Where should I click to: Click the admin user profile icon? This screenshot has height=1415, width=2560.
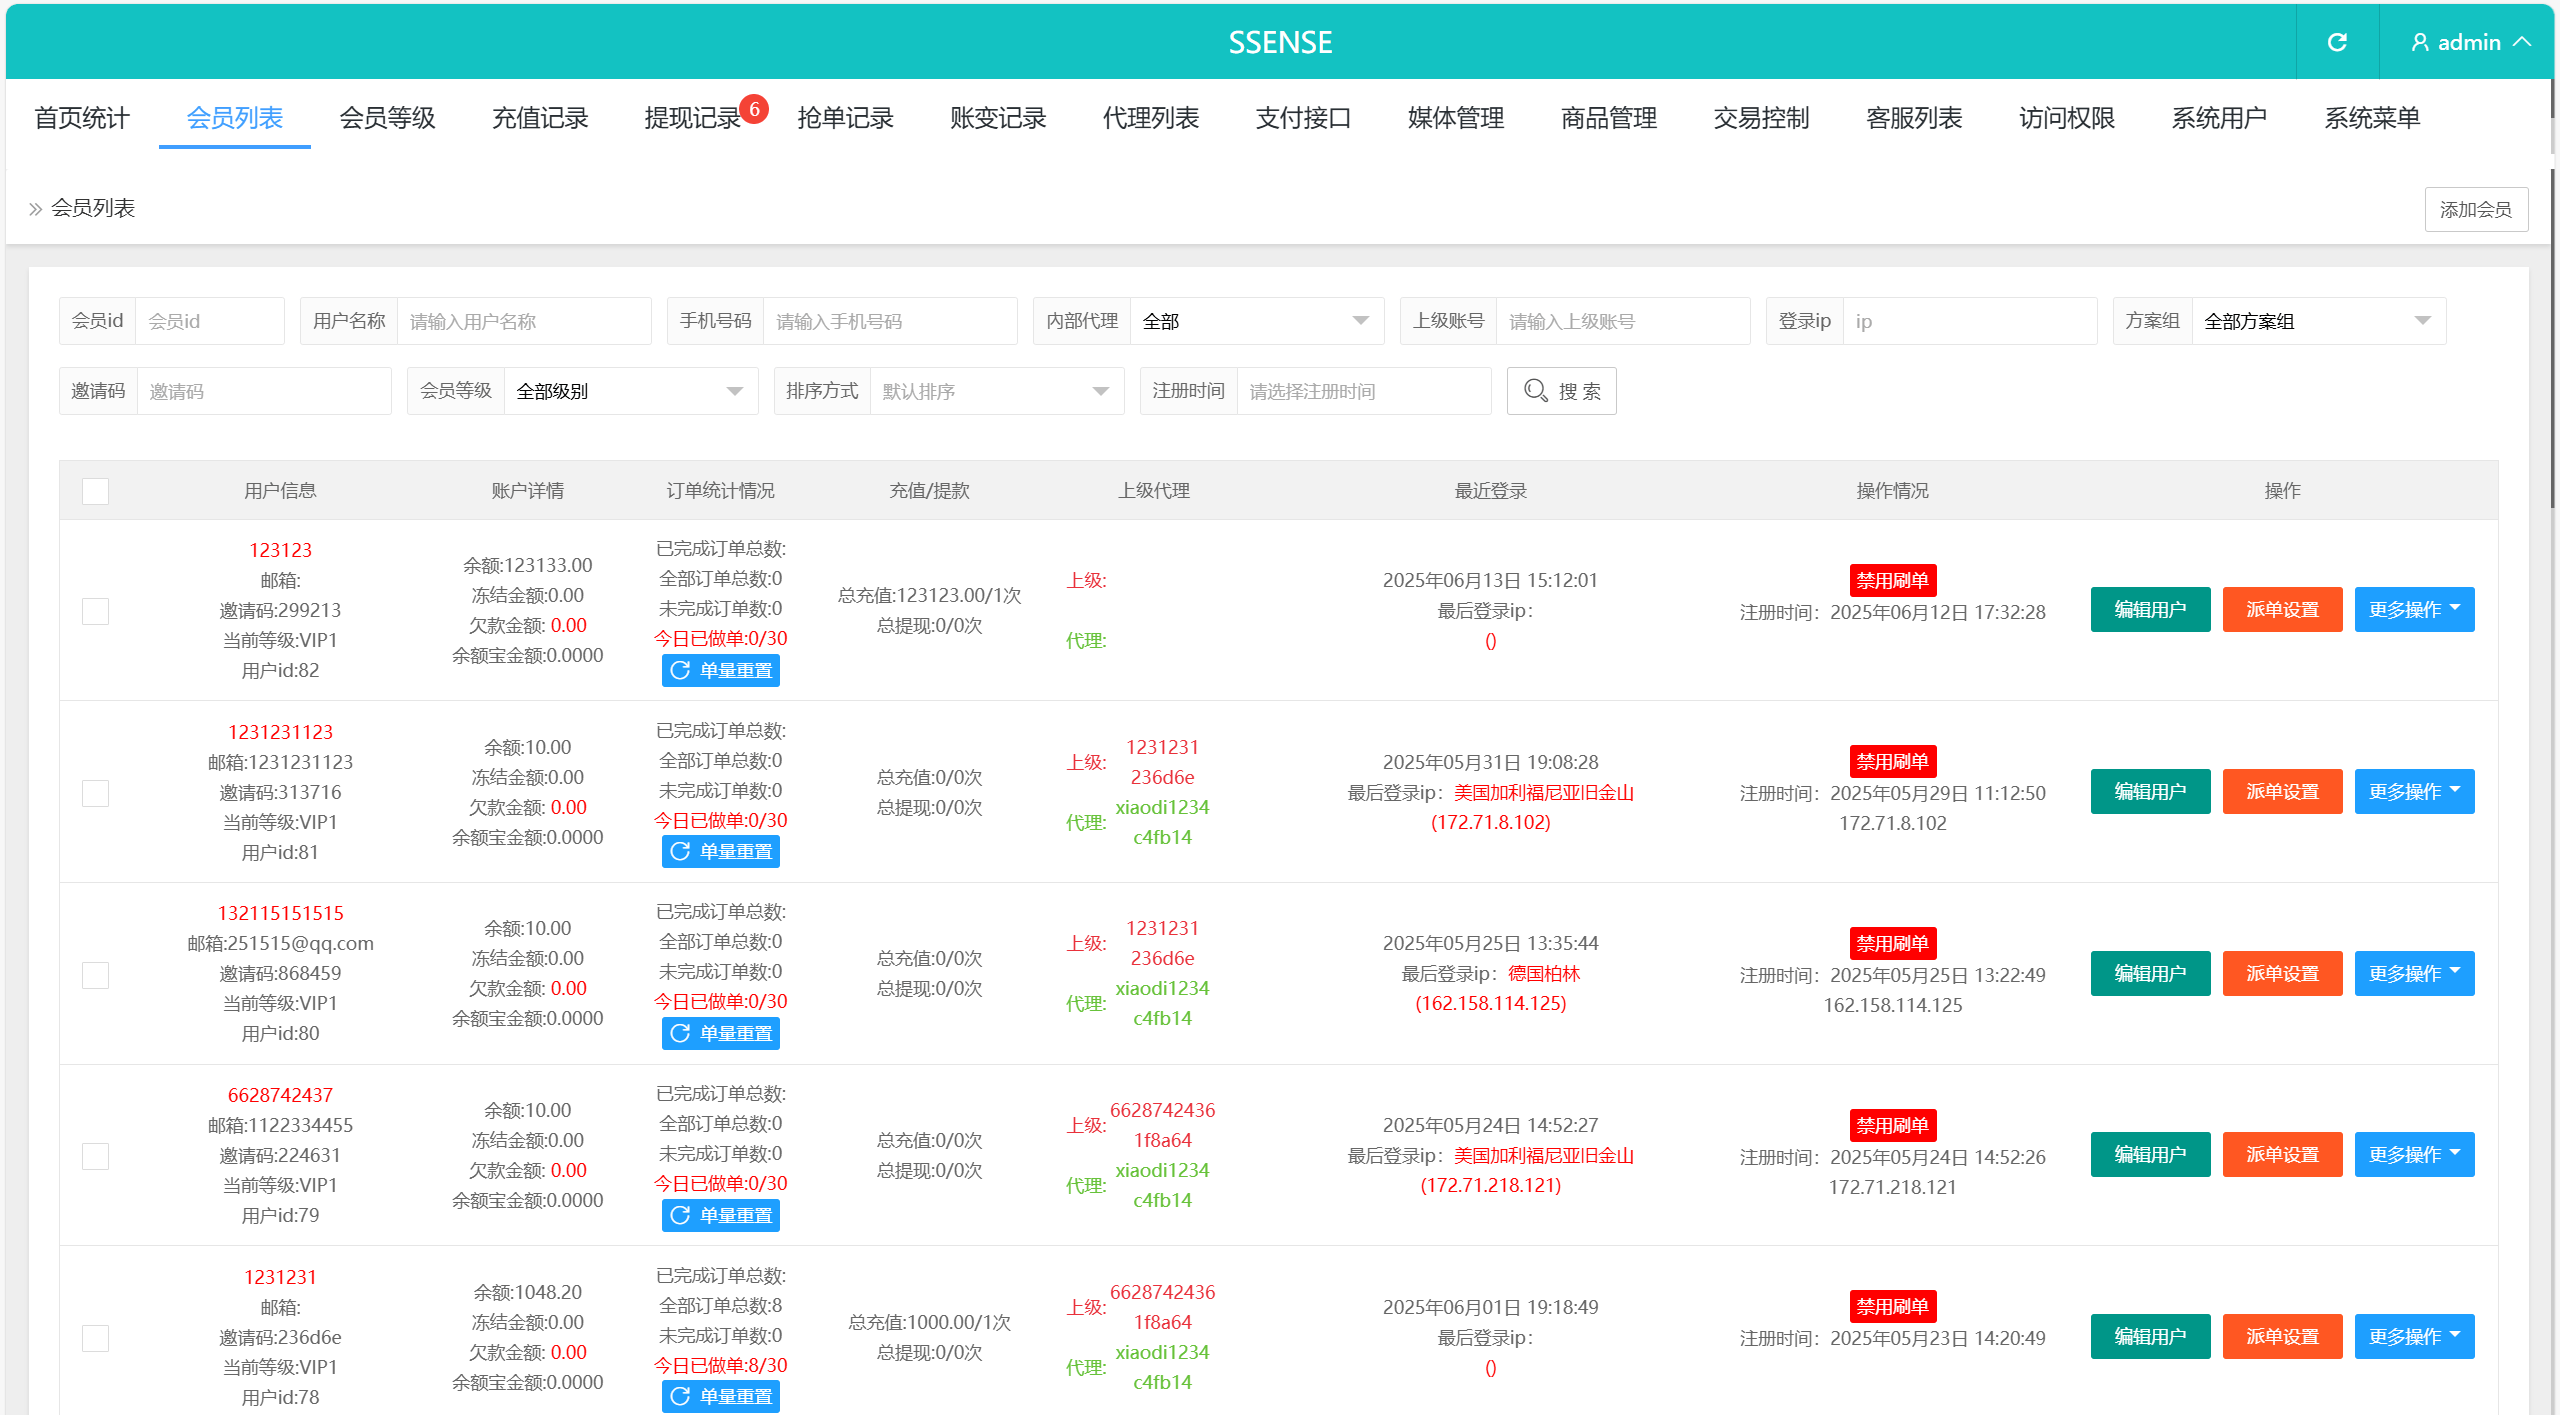[2419, 42]
